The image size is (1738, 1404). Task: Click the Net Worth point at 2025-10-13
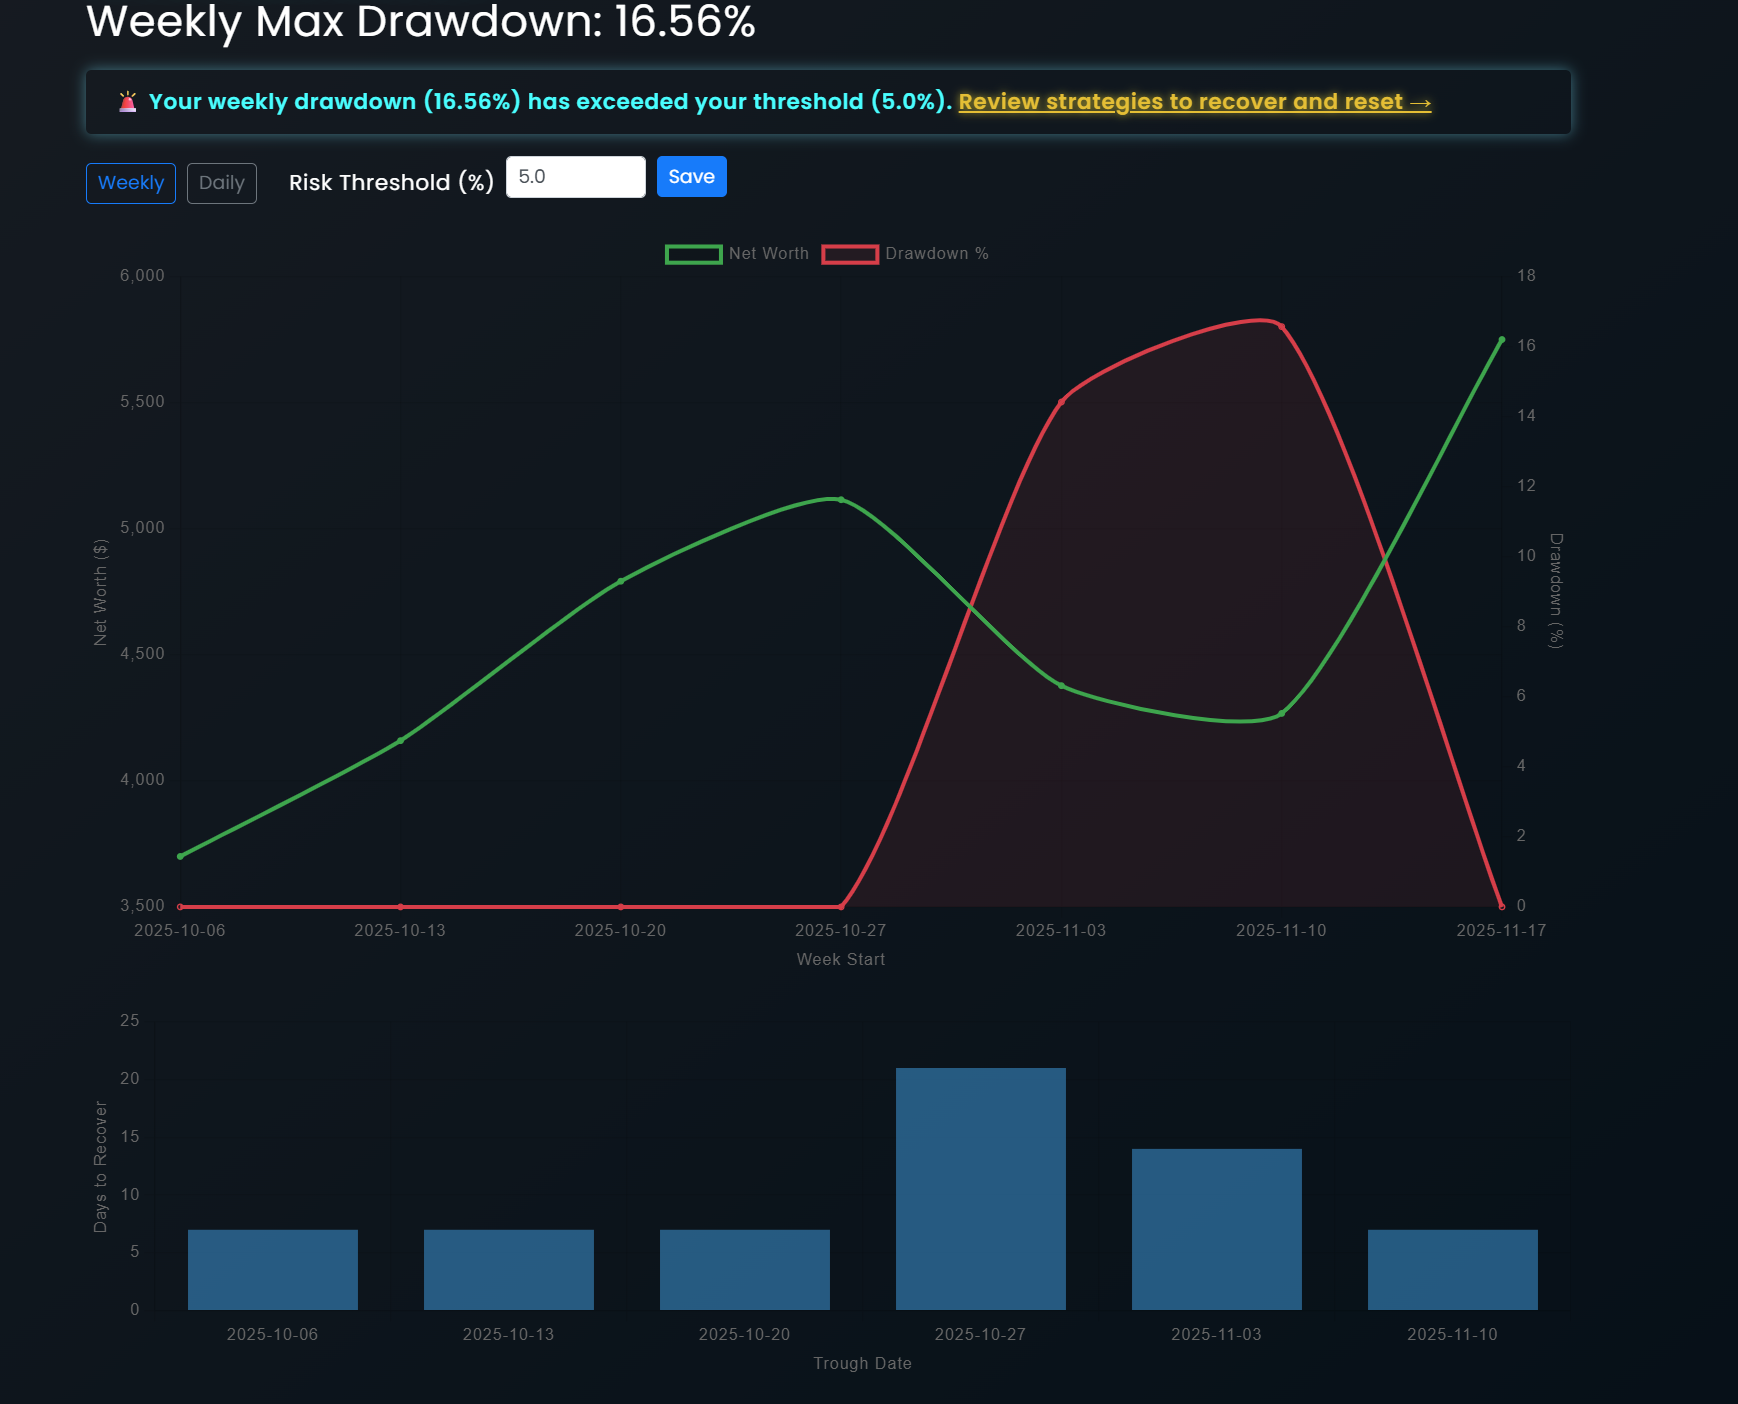[x=400, y=741]
